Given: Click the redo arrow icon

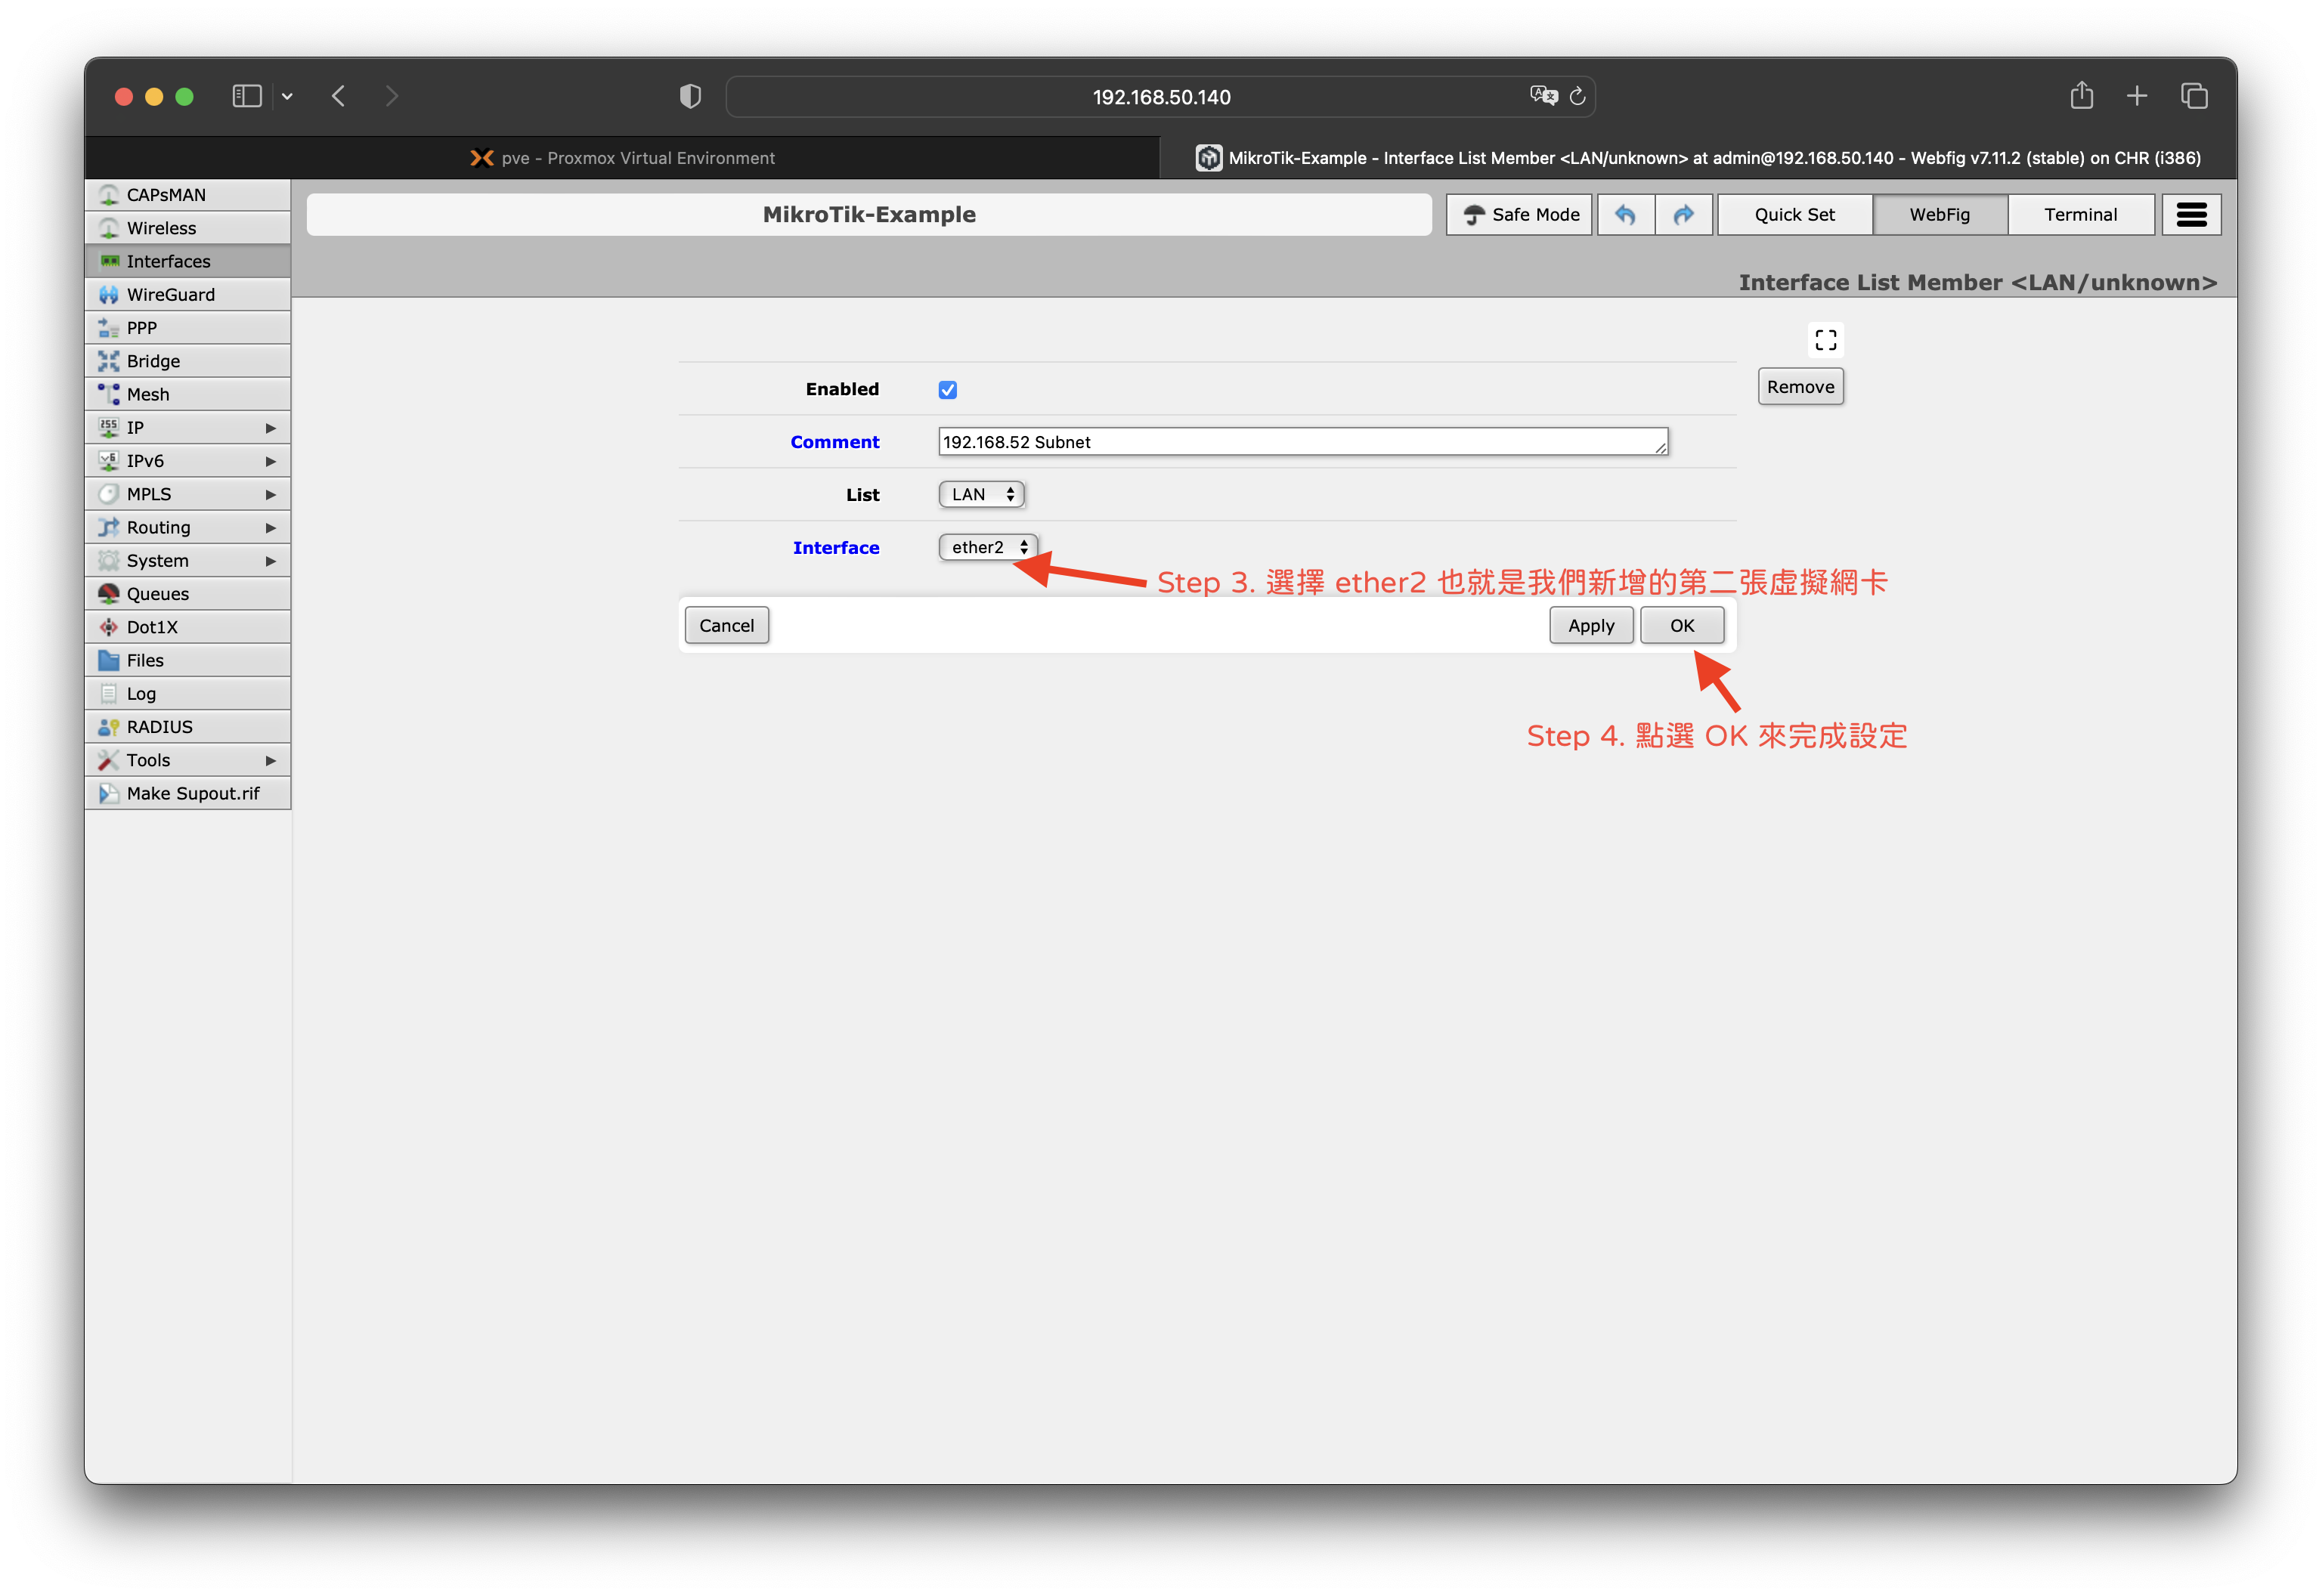Looking at the screenshot, I should click(1684, 215).
